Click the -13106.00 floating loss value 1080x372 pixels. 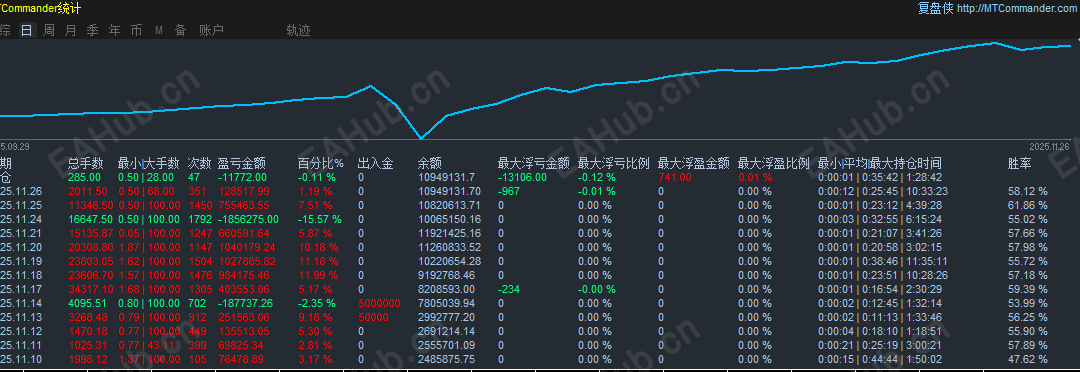click(x=522, y=177)
